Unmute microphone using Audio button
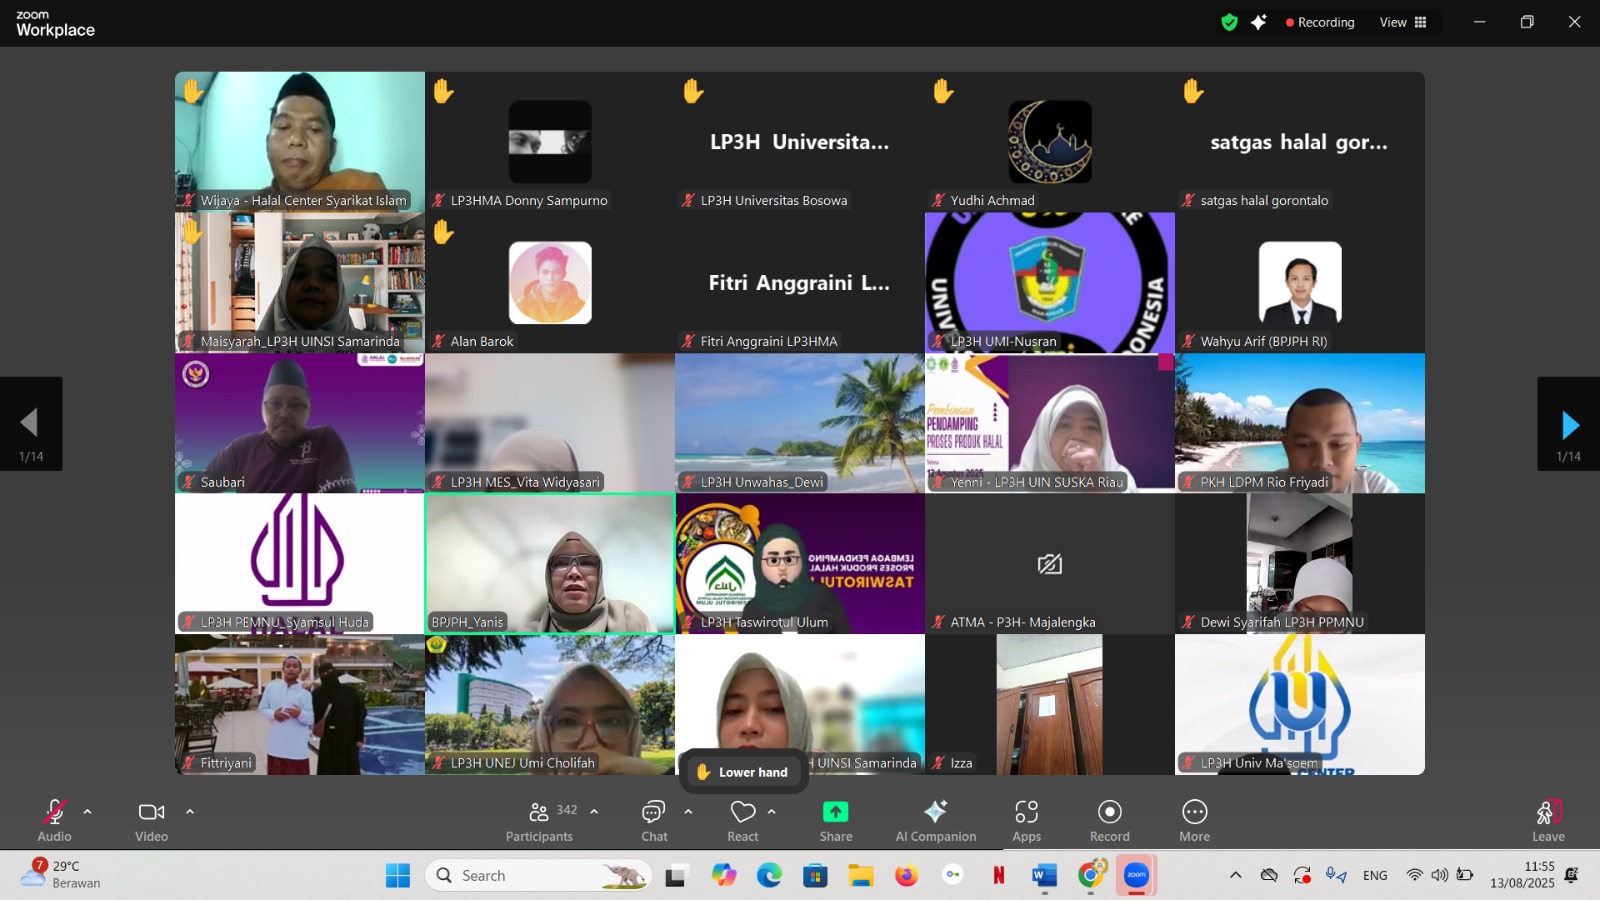 pos(54,820)
